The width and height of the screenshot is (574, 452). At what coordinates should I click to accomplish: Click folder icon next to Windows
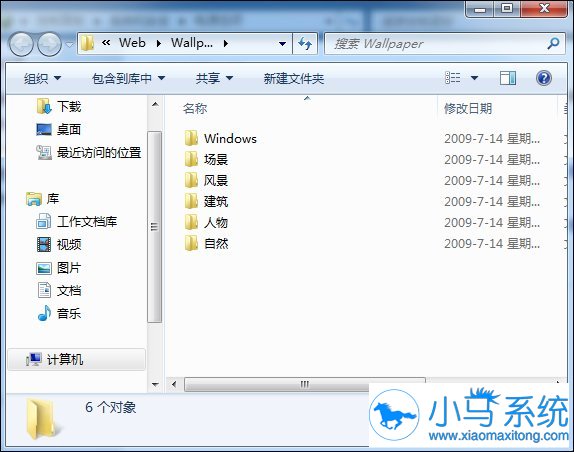click(x=191, y=138)
